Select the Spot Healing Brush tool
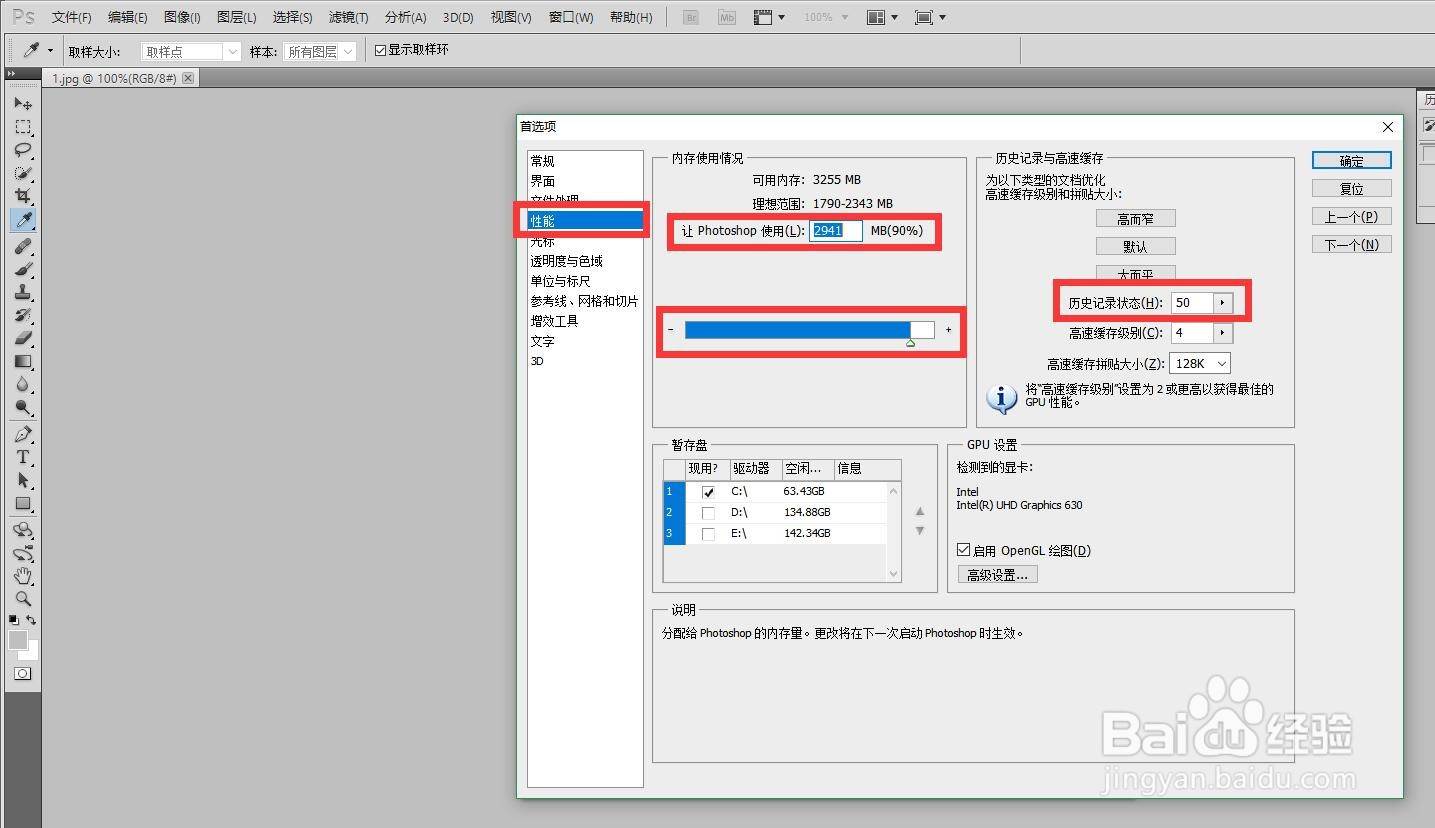 tap(22, 246)
